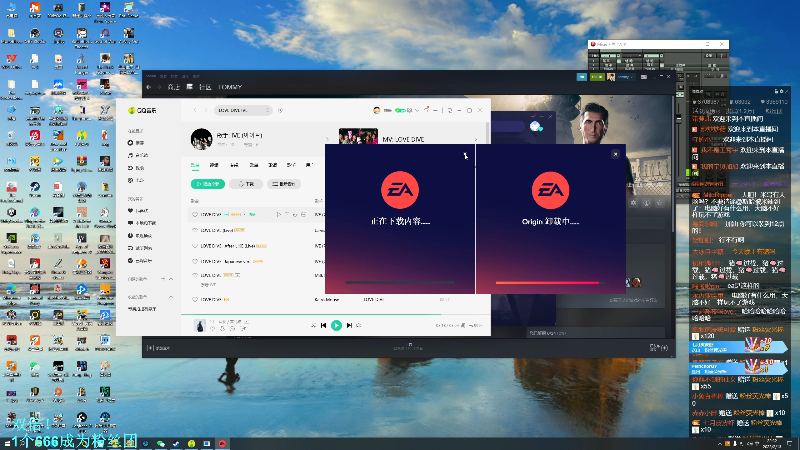Favorite the last LOVE DIVE row
The height and width of the screenshot is (450, 800).
coord(194,299)
